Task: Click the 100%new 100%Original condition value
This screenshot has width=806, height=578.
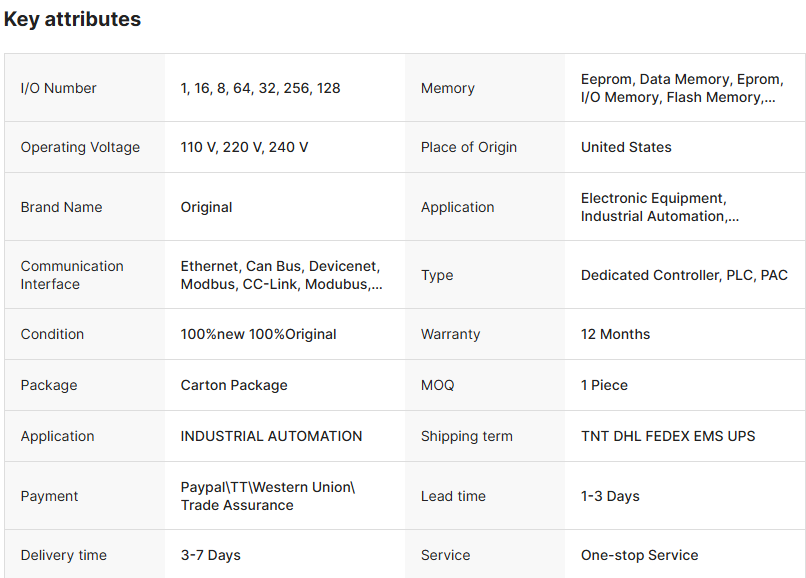Action: pos(258,334)
